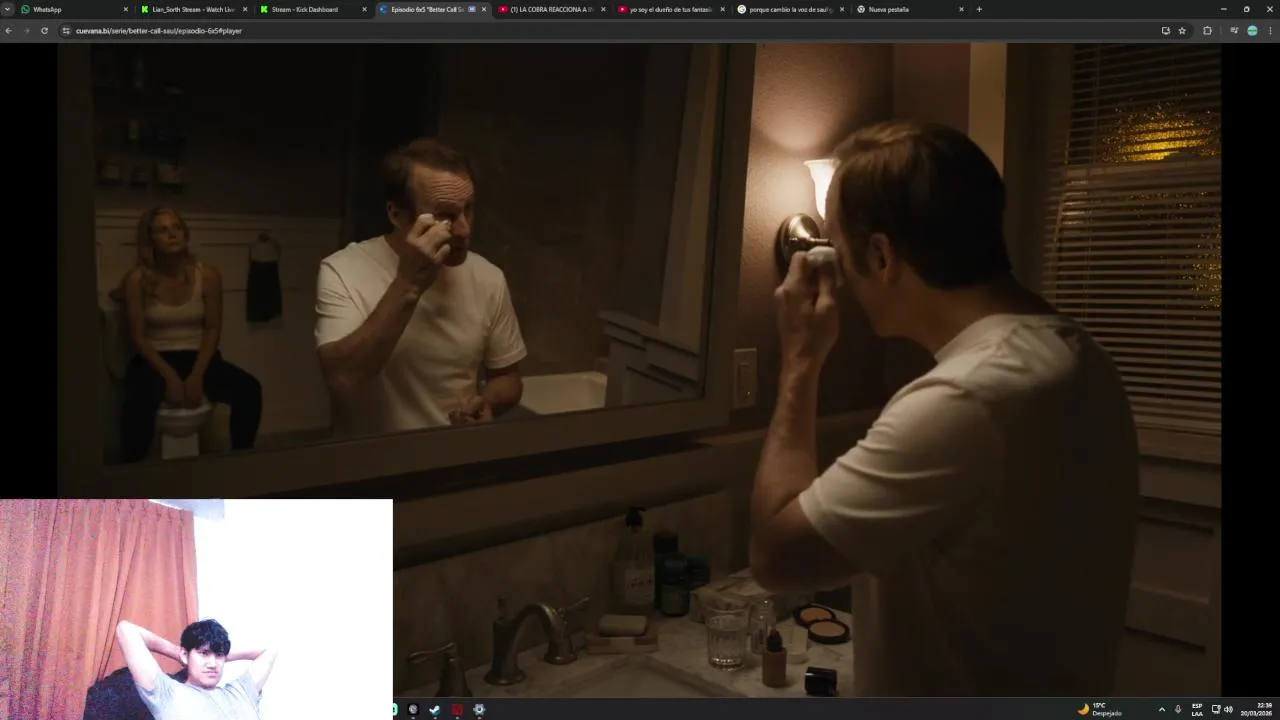This screenshot has width=1280, height=720.
Task: Open the settings gear taskbar icon
Action: (x=479, y=710)
